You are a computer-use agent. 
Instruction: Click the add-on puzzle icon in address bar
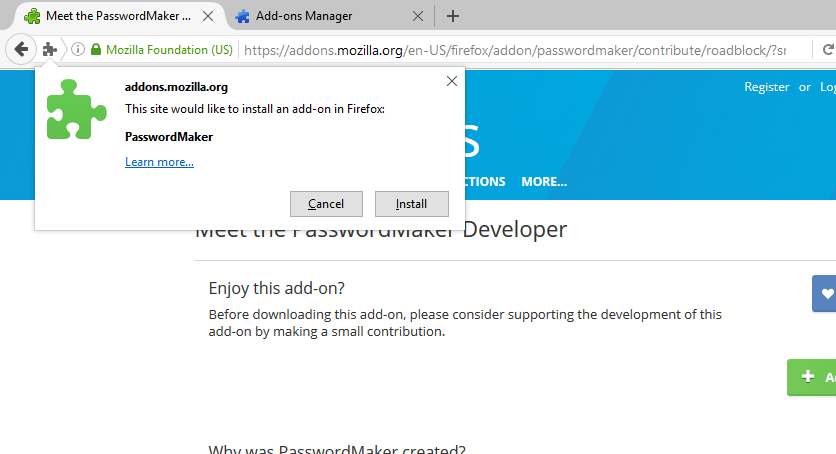click(x=50, y=49)
